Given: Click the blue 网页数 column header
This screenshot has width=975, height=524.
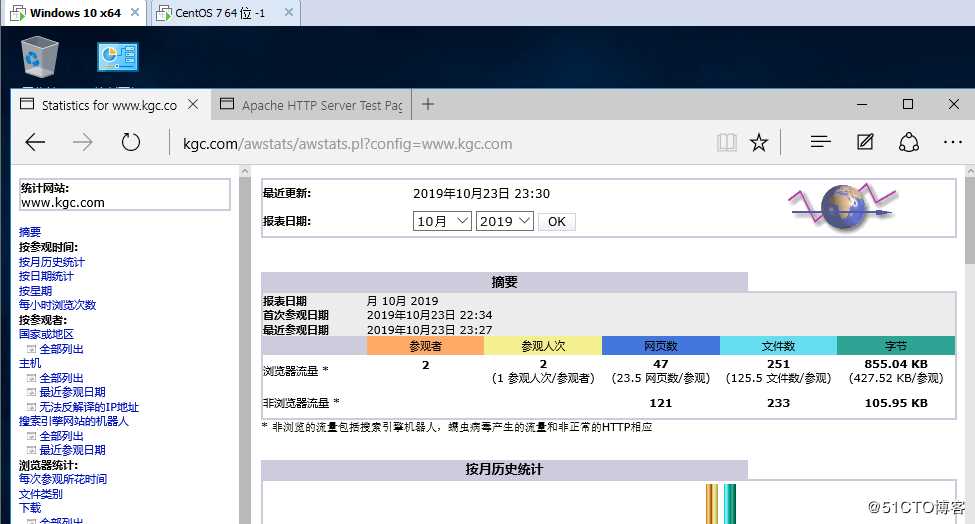Looking at the screenshot, I should point(660,346).
